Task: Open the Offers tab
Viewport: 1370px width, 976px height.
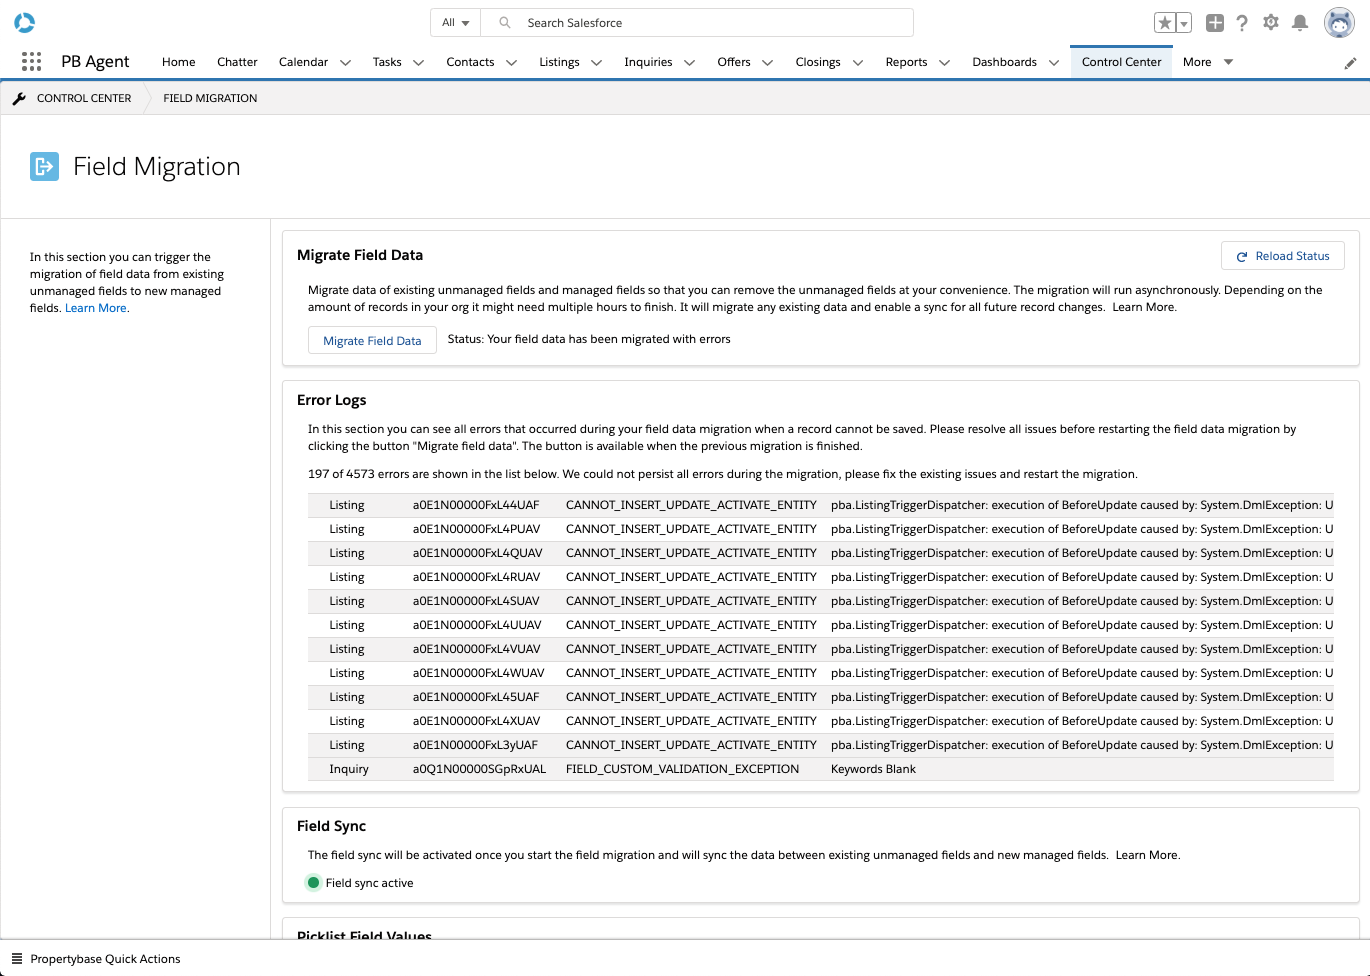Action: 734,62
